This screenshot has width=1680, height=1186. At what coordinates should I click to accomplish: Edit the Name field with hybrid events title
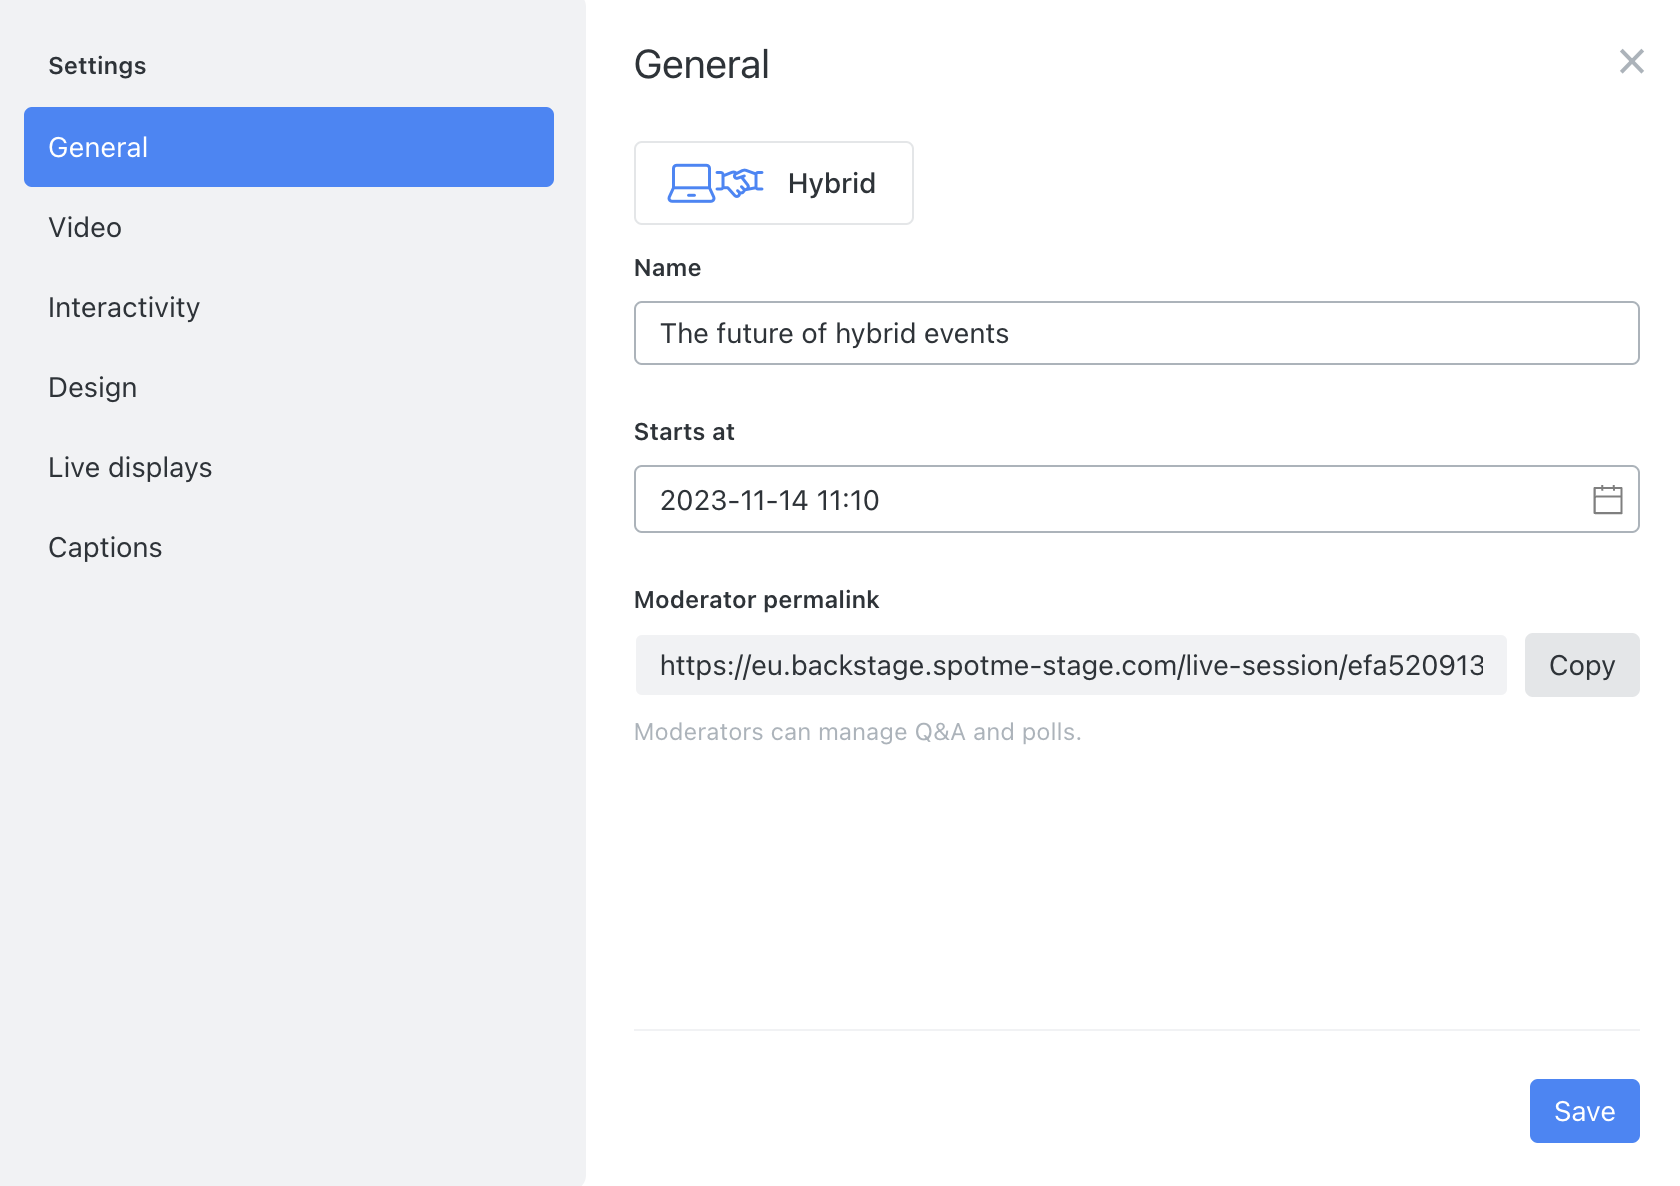[1136, 333]
